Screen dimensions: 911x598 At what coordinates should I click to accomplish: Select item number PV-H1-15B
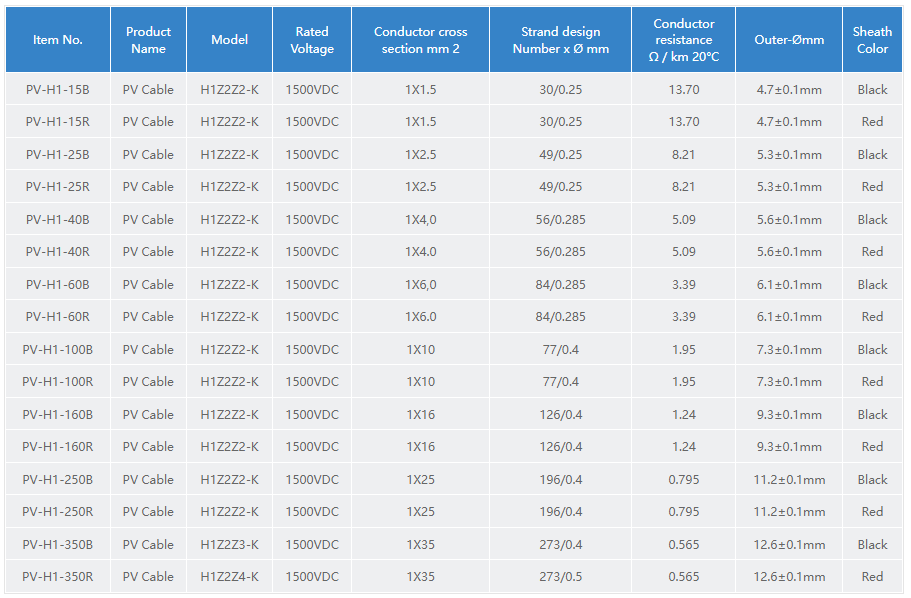[x=58, y=90]
